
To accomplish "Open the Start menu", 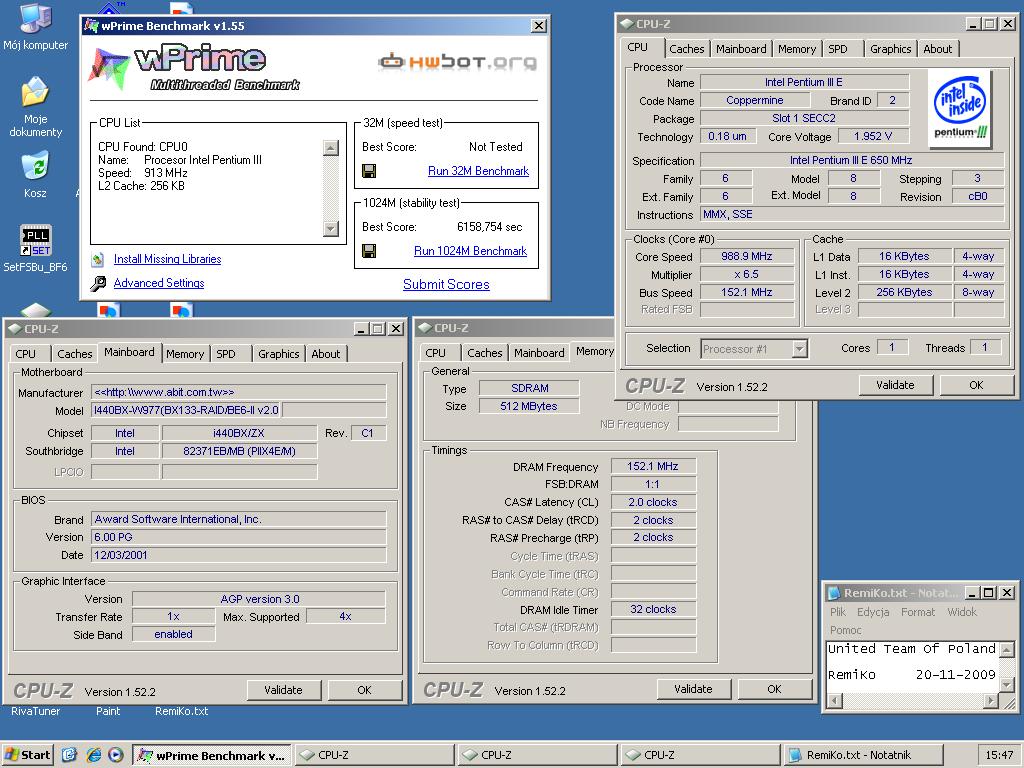I will [27, 755].
